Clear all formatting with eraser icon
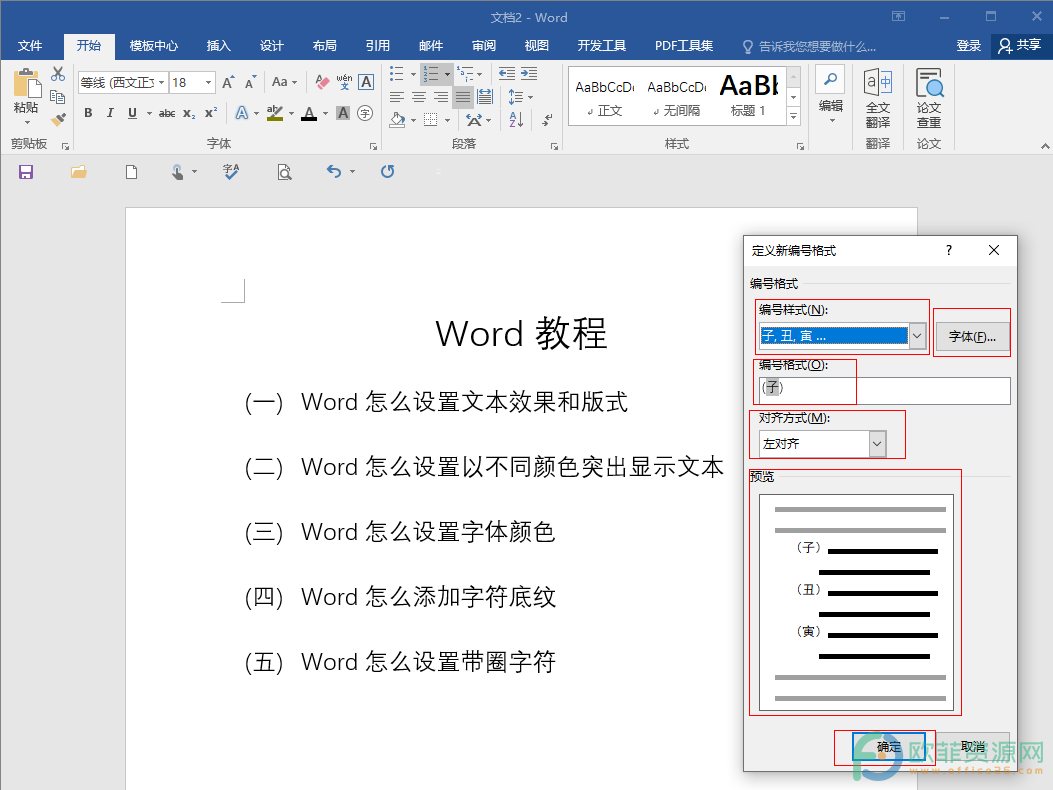 click(x=322, y=83)
